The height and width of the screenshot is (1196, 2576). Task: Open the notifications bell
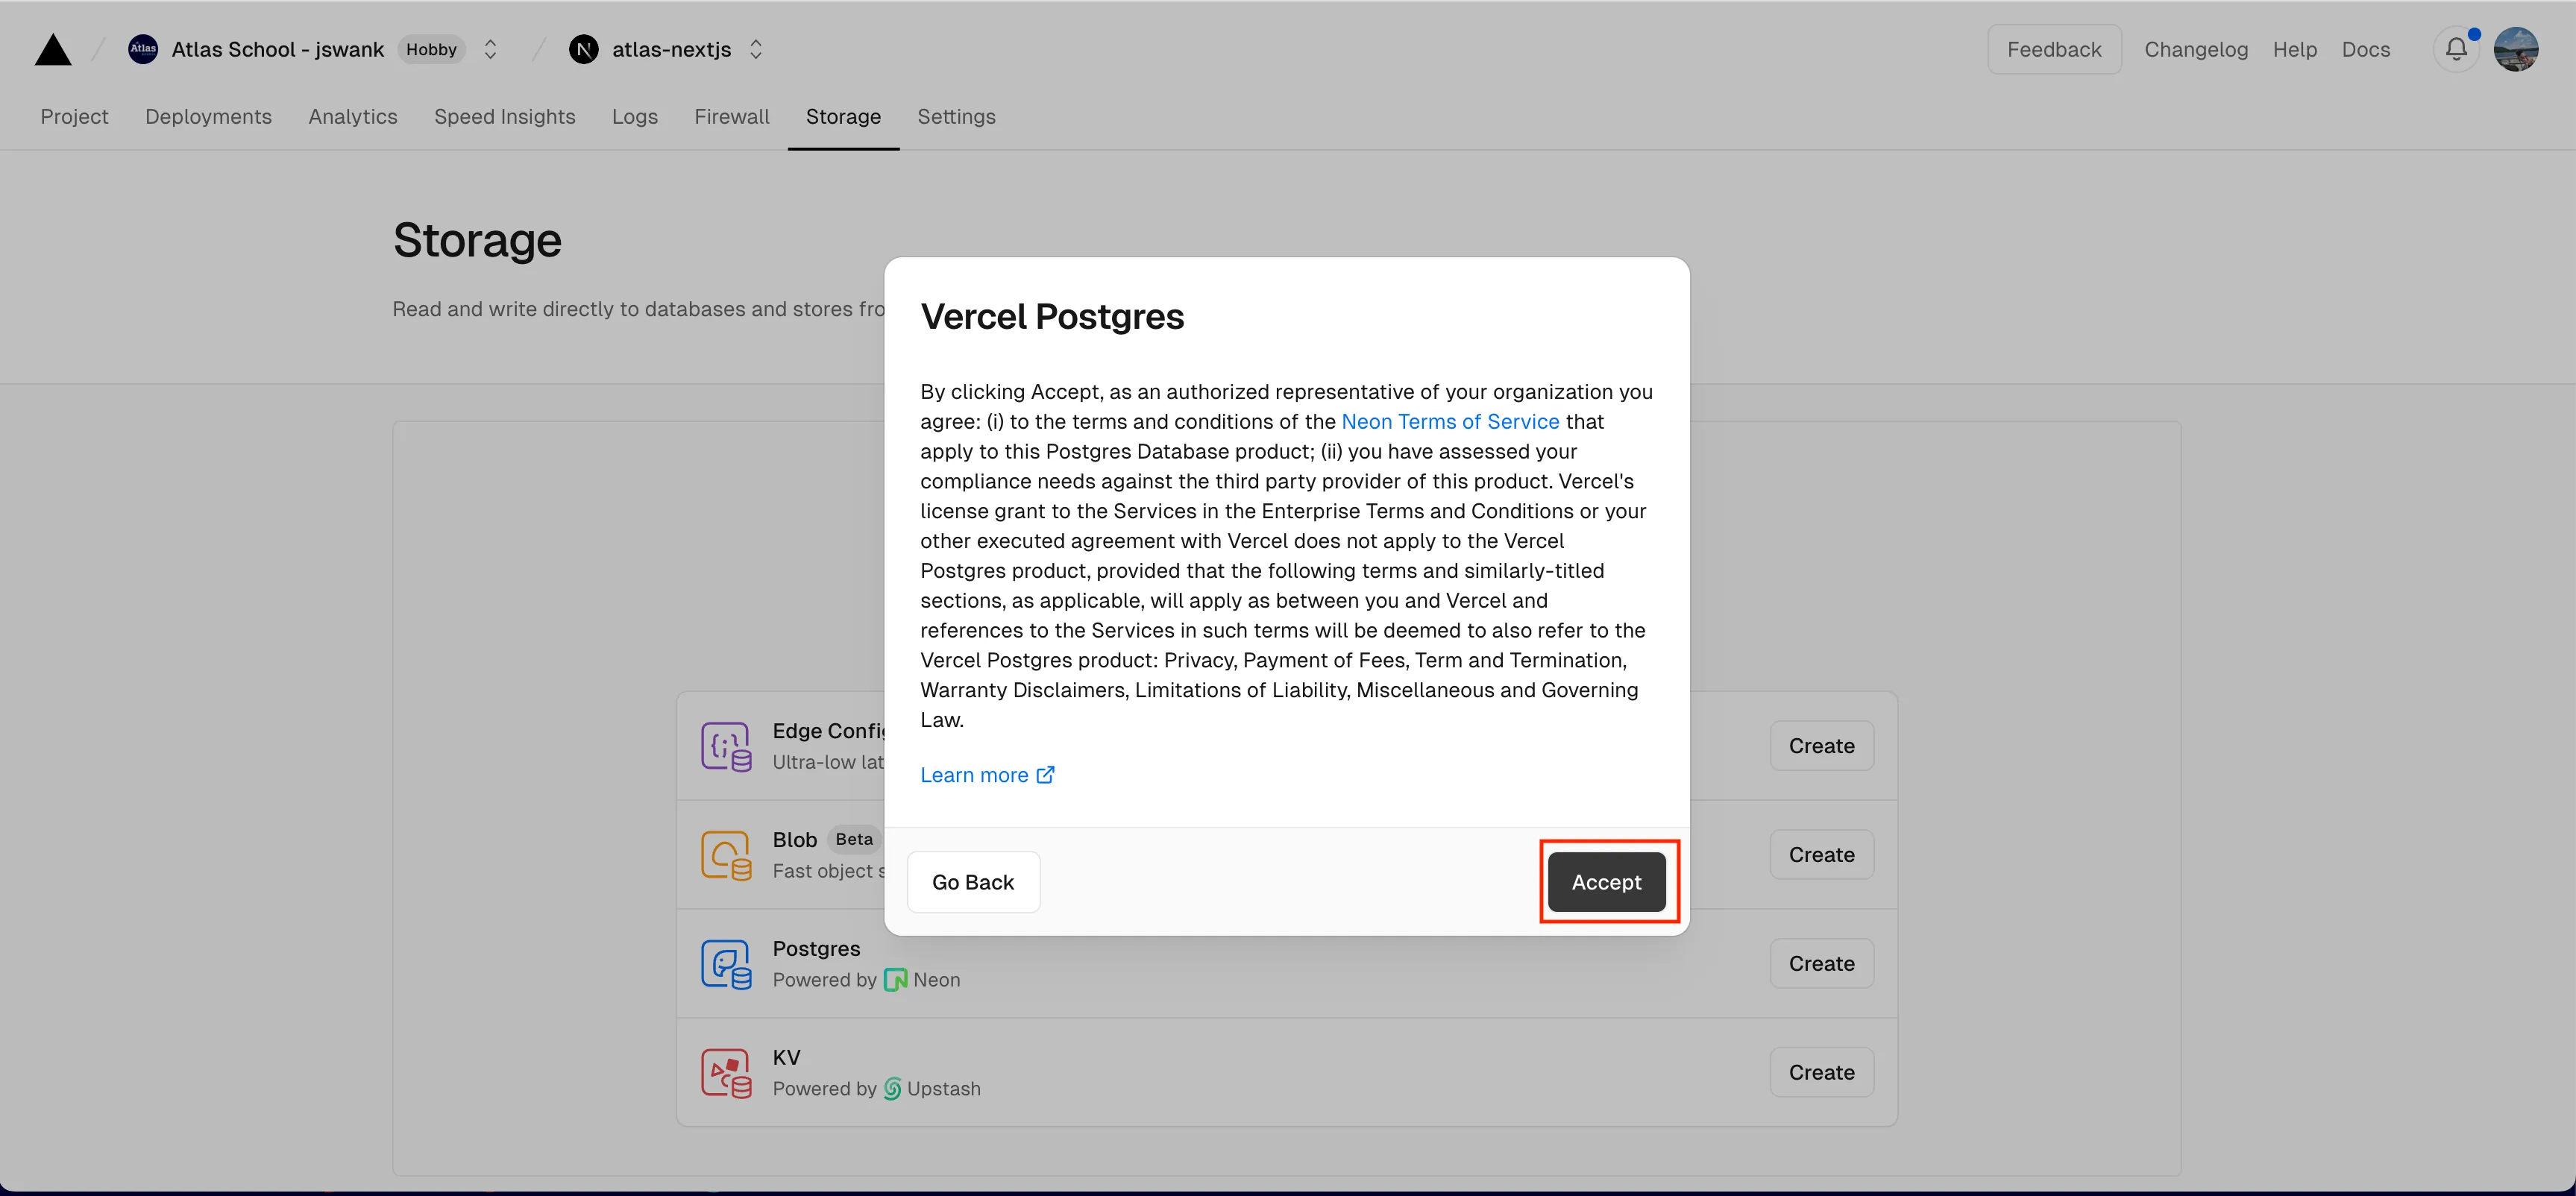(2456, 49)
